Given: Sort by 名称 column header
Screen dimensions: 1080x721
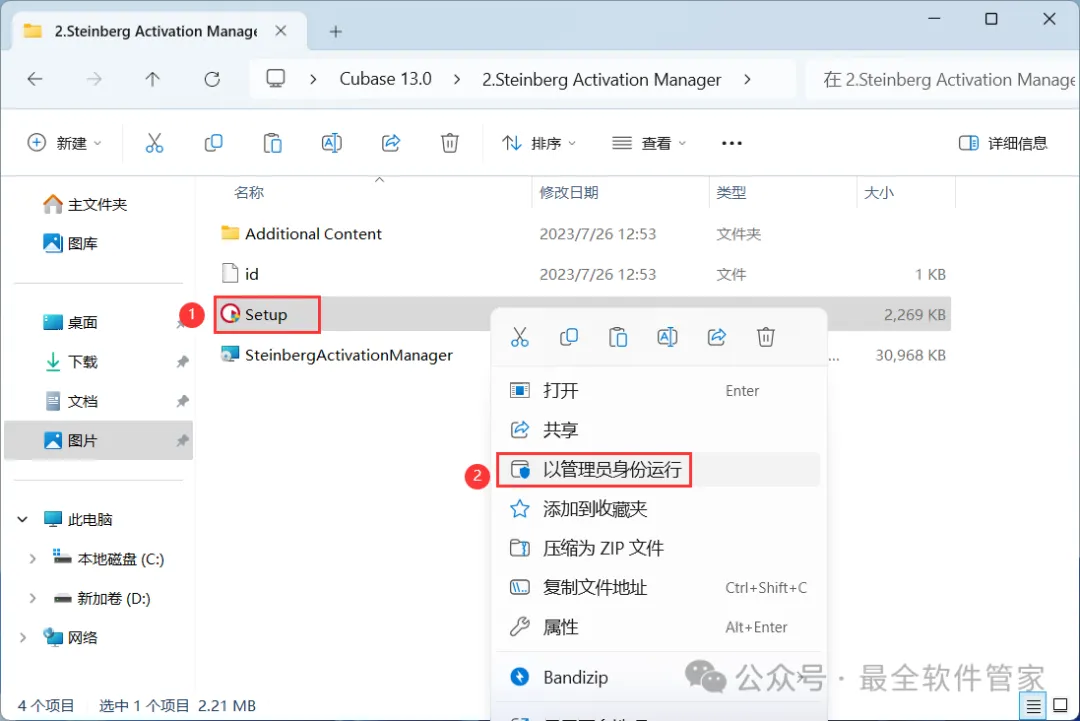Looking at the screenshot, I should click(x=249, y=193).
